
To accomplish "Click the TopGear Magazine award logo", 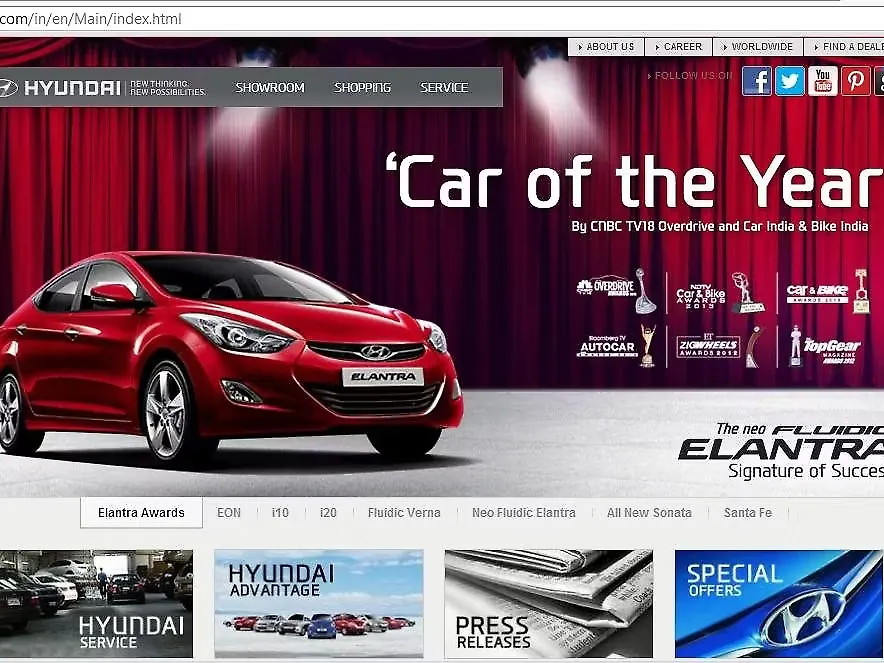I will pos(825,346).
